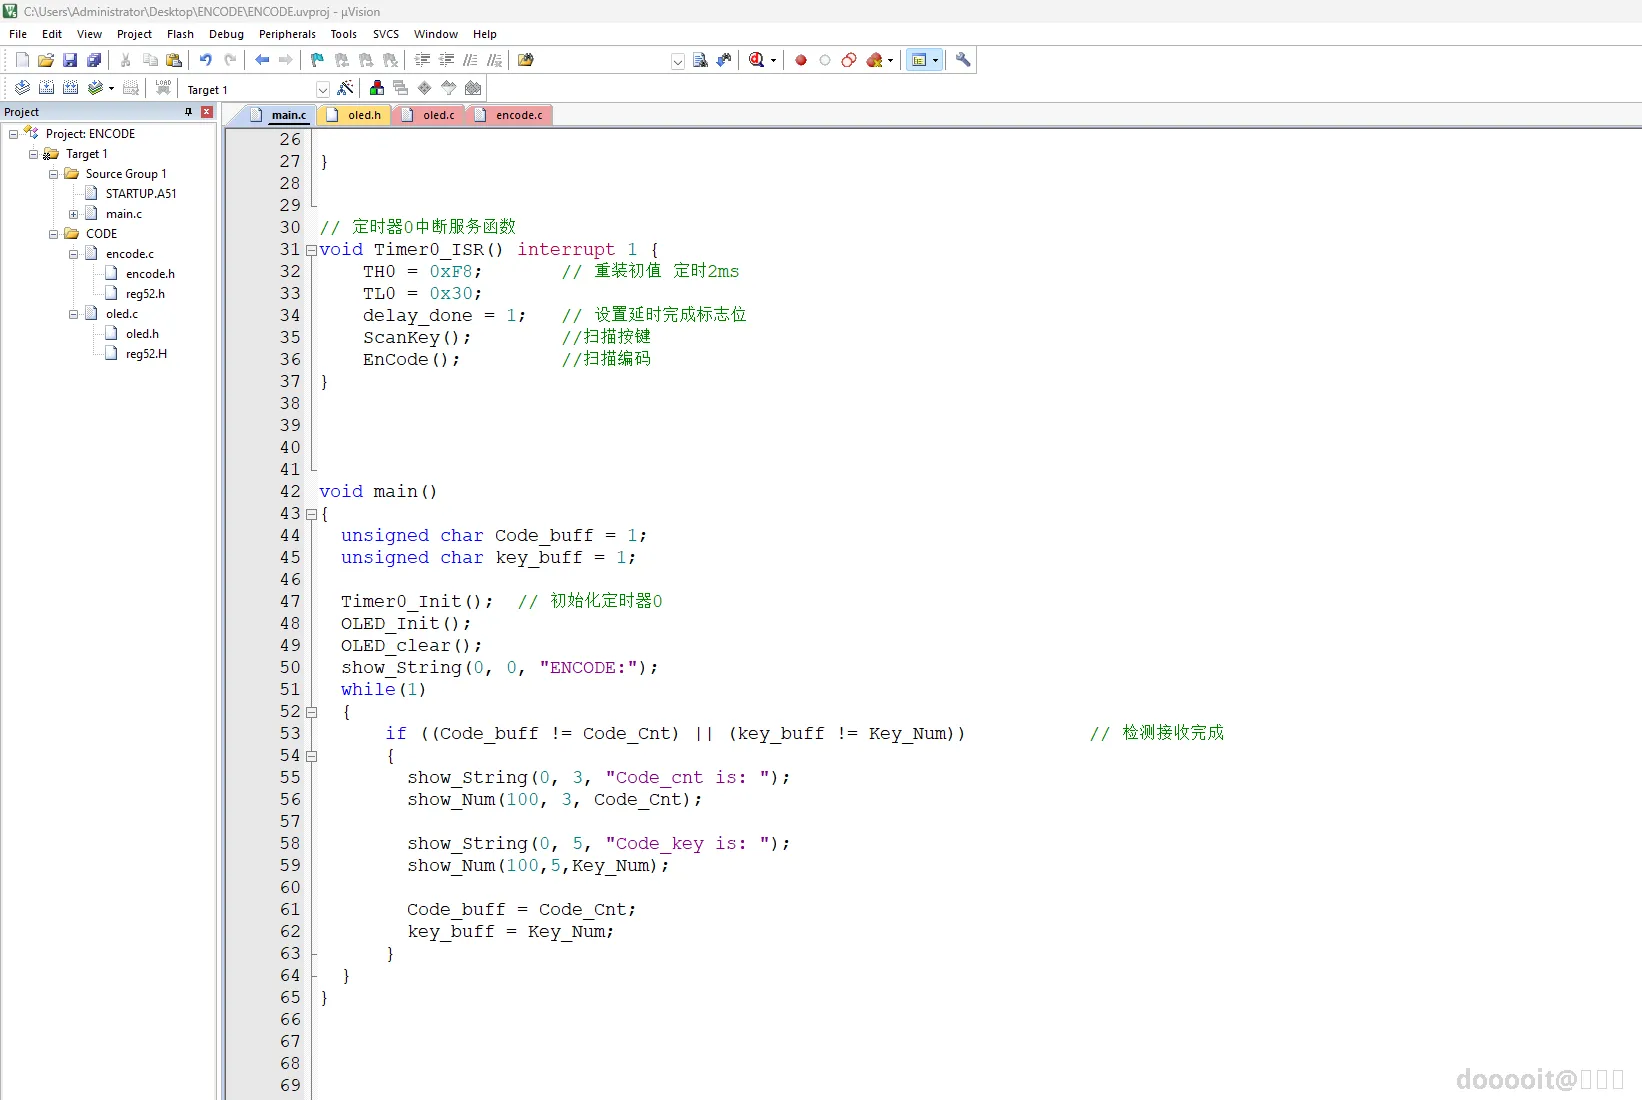1642x1100 pixels.
Task: Select oled.h file in project tree
Action: 142,334
